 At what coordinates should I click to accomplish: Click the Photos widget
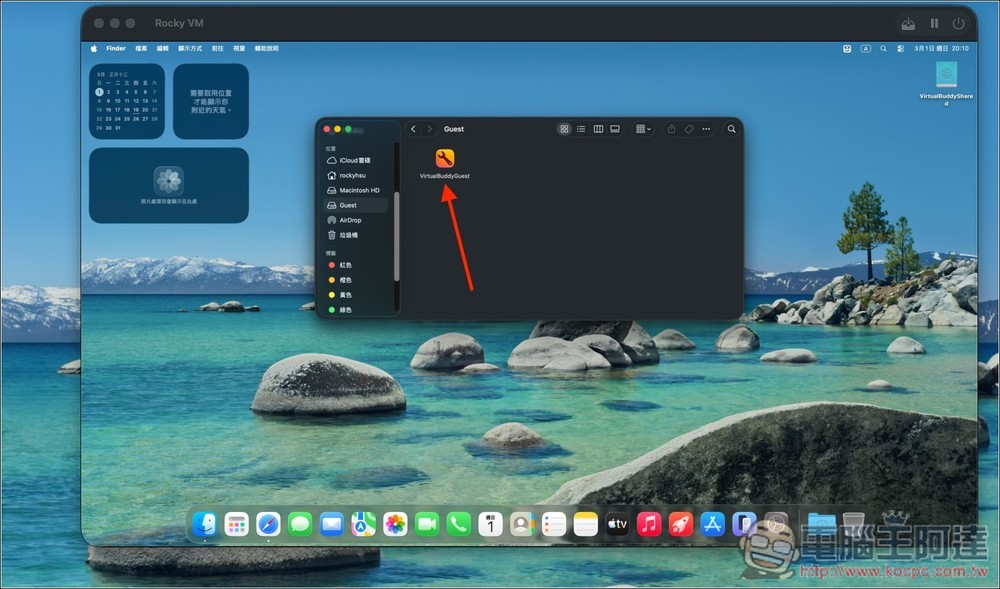tap(169, 185)
